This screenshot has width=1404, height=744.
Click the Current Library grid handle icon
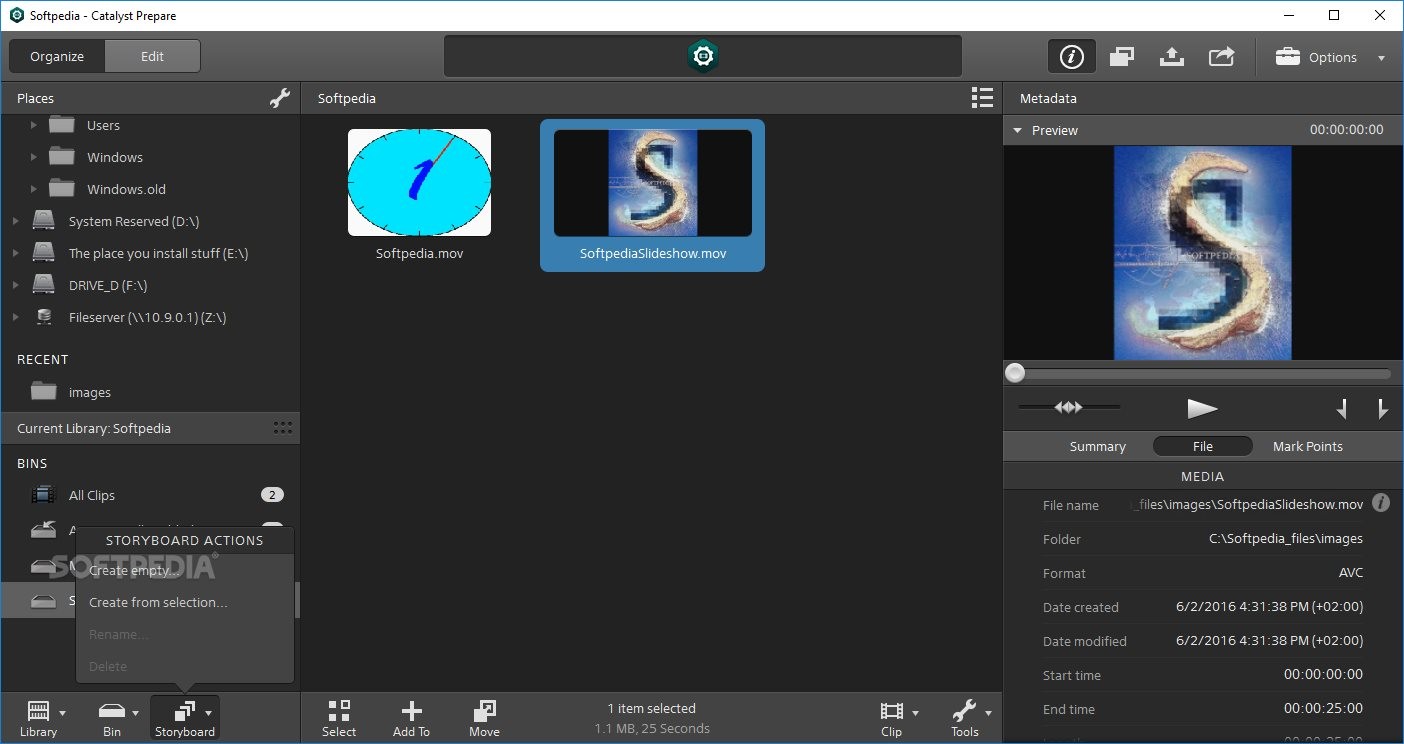coord(283,428)
